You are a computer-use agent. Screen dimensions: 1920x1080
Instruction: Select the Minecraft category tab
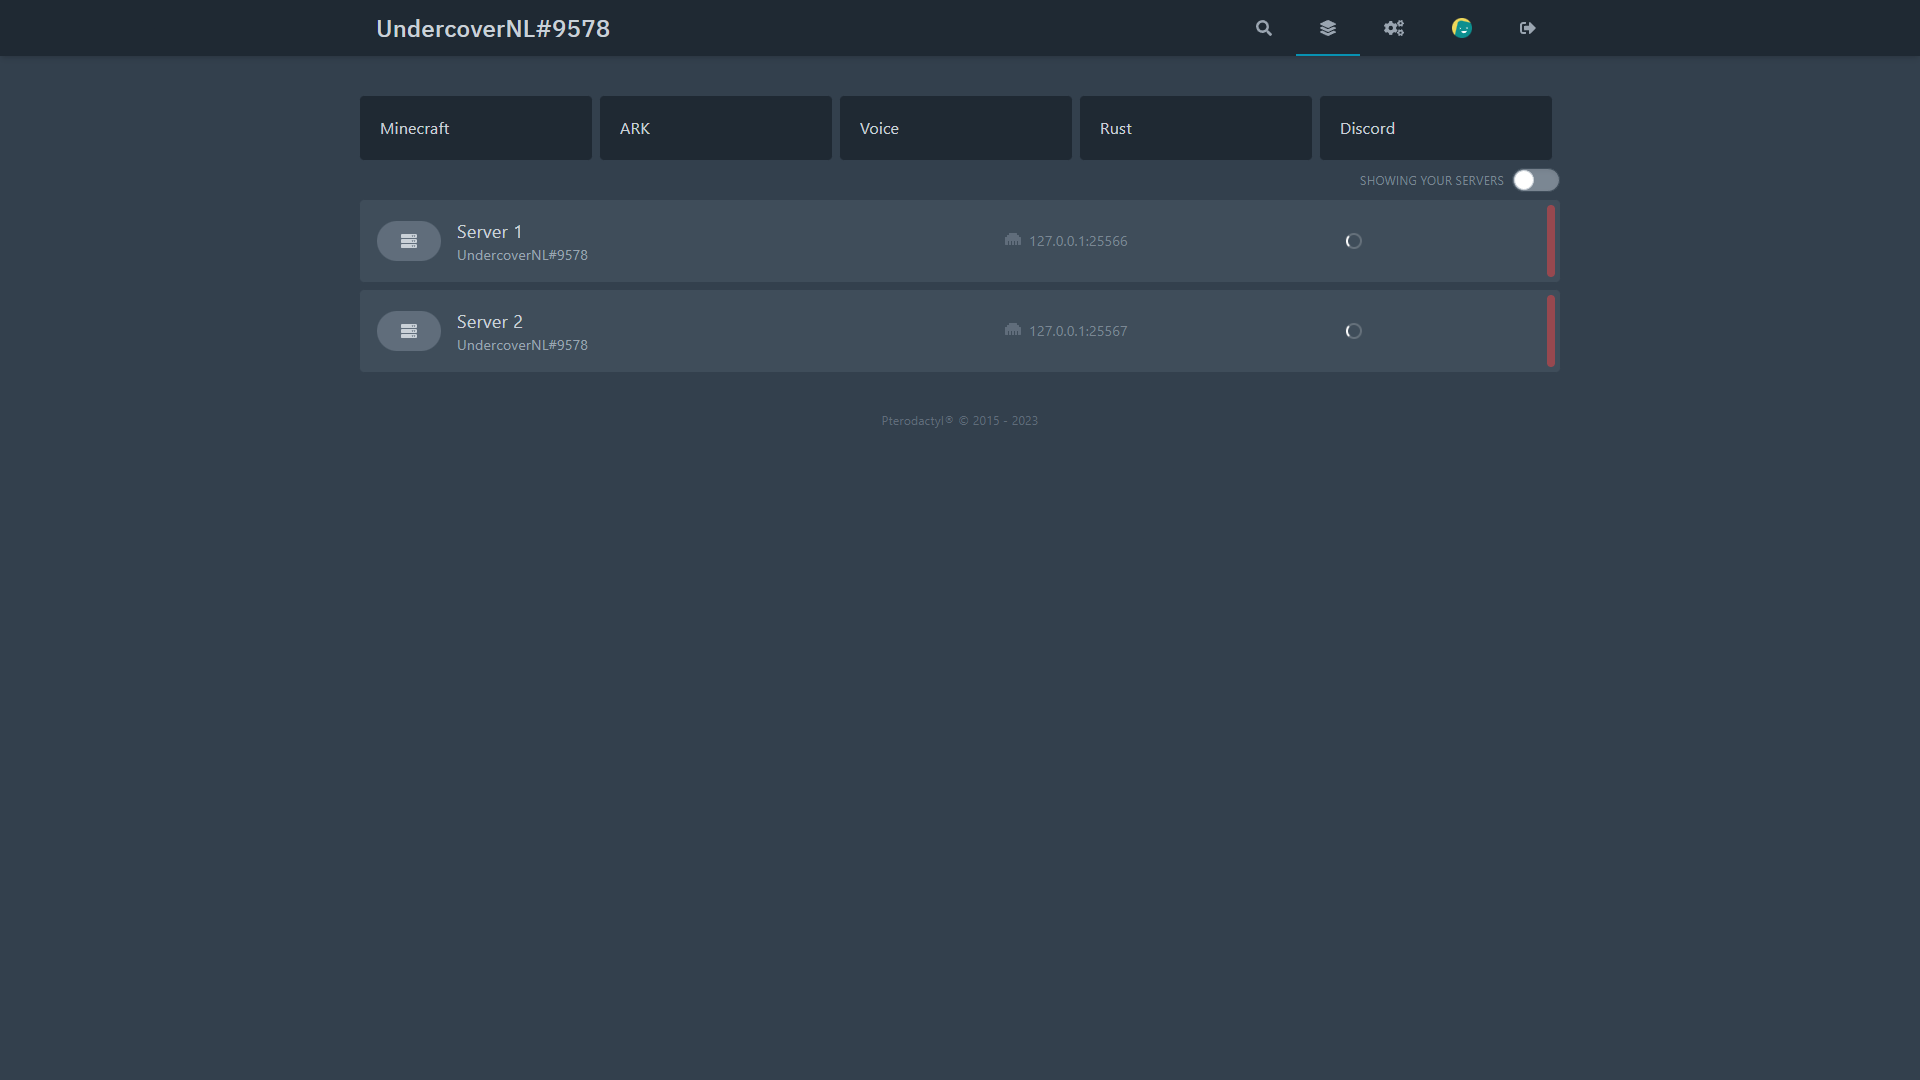point(475,128)
